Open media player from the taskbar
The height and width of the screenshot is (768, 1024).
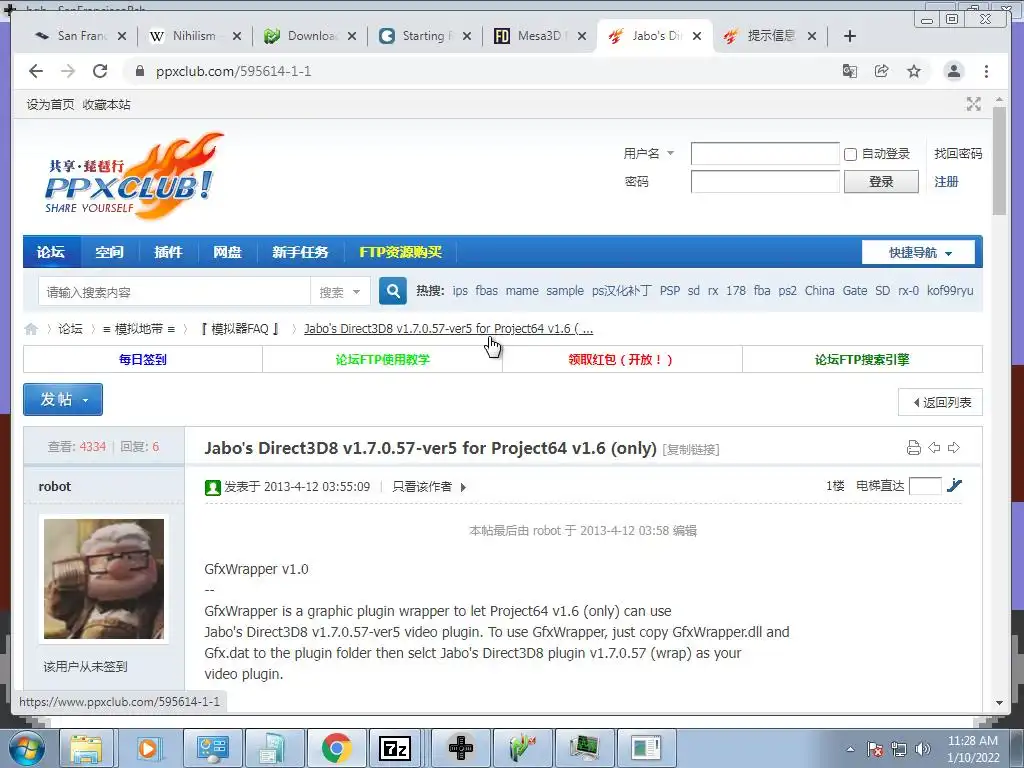(x=148, y=748)
